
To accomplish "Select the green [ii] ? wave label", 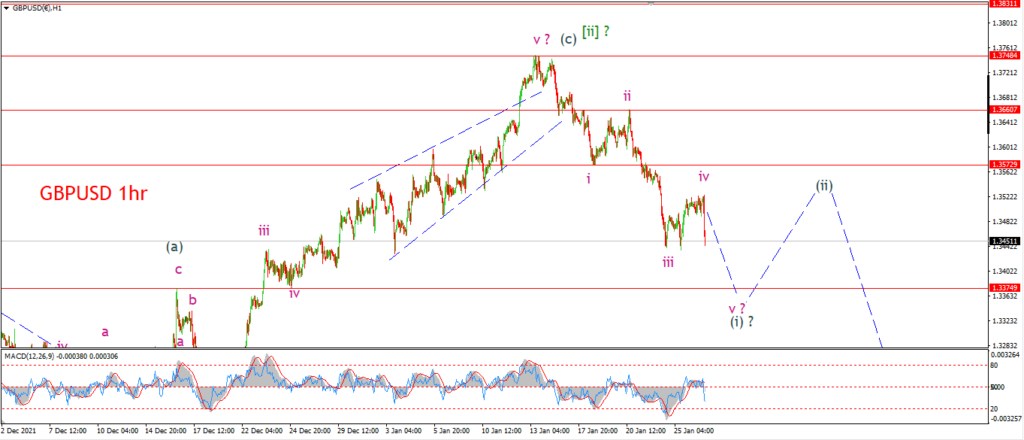I will (596, 31).
